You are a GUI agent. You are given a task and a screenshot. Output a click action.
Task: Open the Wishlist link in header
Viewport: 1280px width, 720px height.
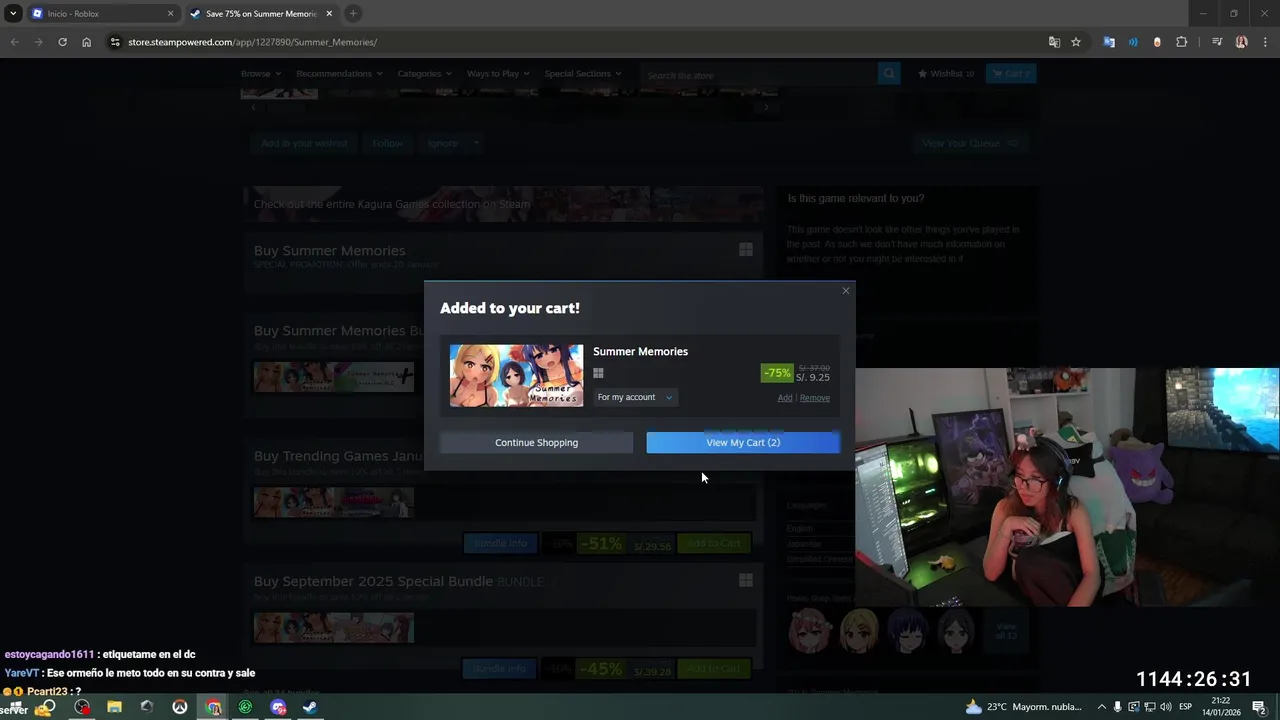[945, 73]
